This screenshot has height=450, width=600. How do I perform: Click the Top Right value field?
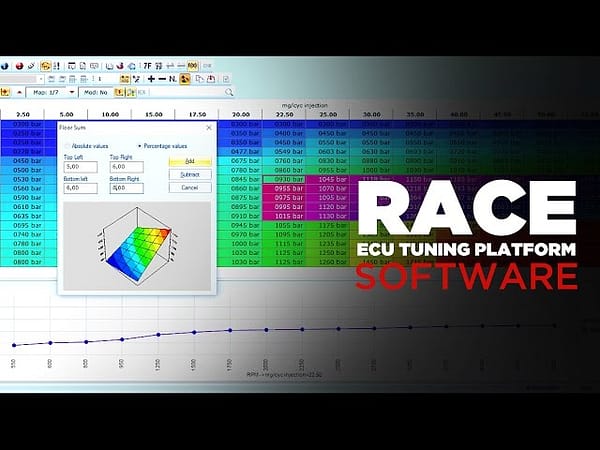127,167
